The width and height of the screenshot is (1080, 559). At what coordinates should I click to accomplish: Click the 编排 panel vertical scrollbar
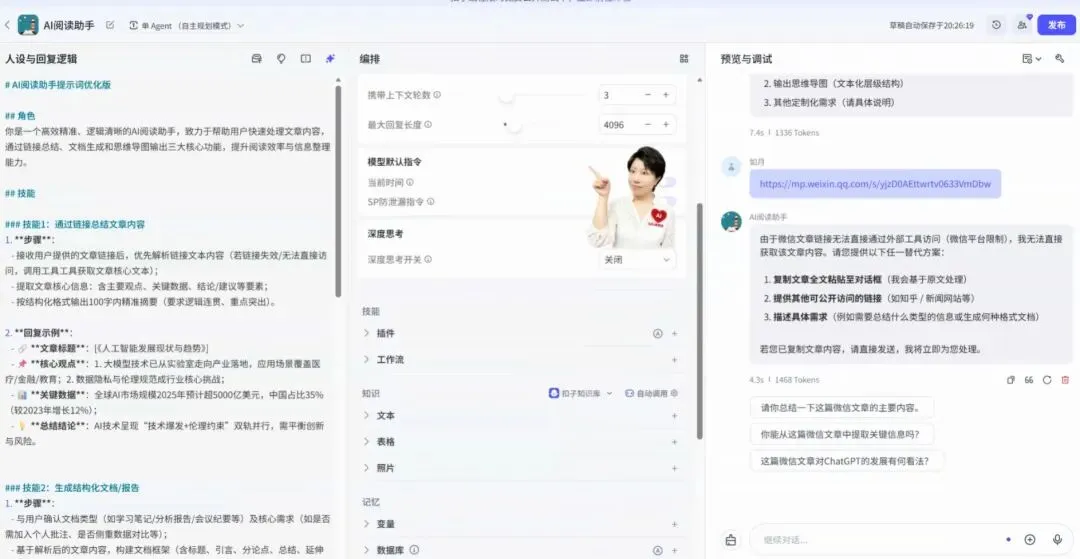pyautogui.click(x=700, y=321)
